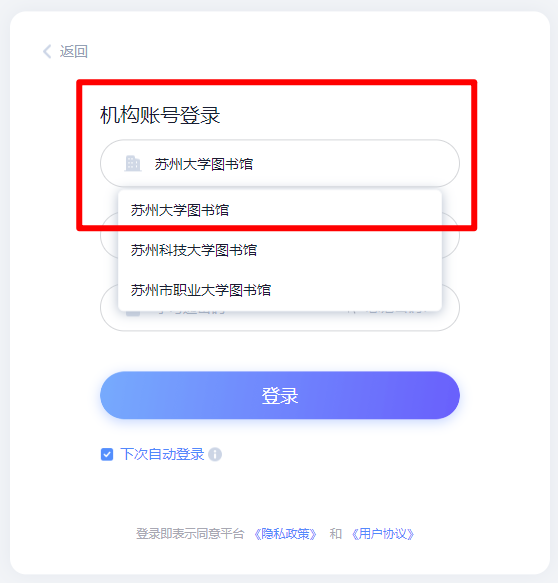Open the 《用户协议》 user agreement link

pos(383,534)
